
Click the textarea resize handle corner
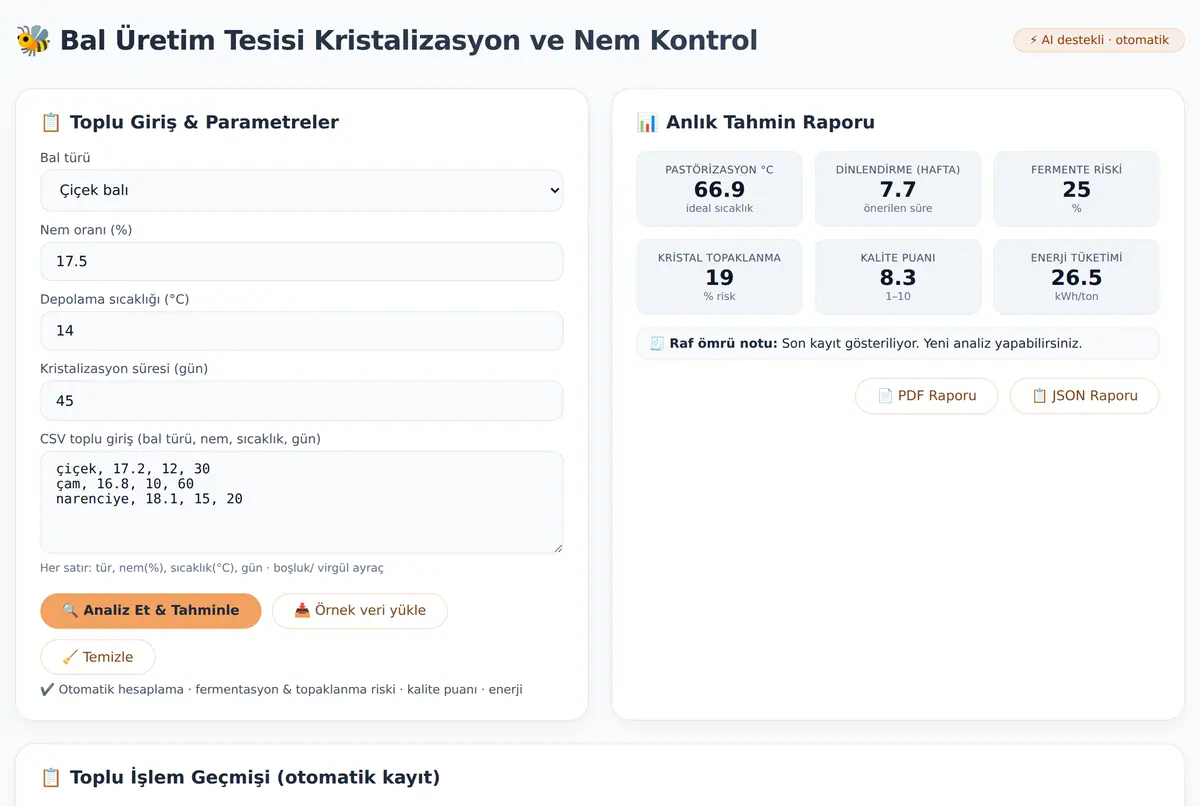point(556,546)
